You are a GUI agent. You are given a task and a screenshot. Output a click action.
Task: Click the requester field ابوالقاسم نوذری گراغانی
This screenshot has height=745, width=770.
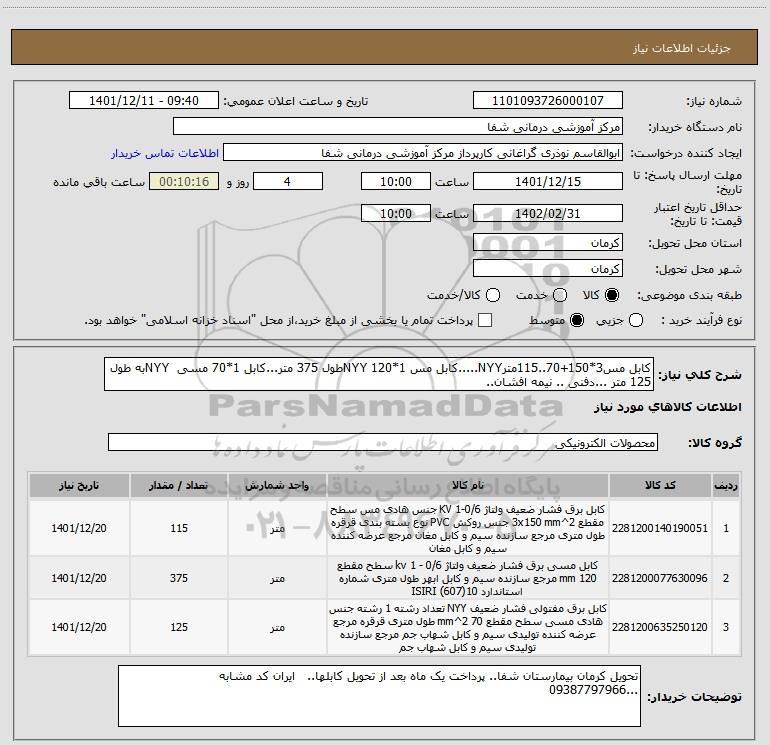tap(423, 153)
